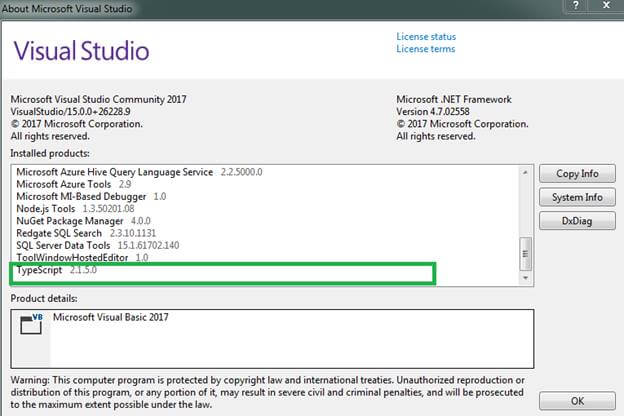Select the Microsoft MI-Based Debugger row
Screen dimensions: 624x416
[91, 197]
